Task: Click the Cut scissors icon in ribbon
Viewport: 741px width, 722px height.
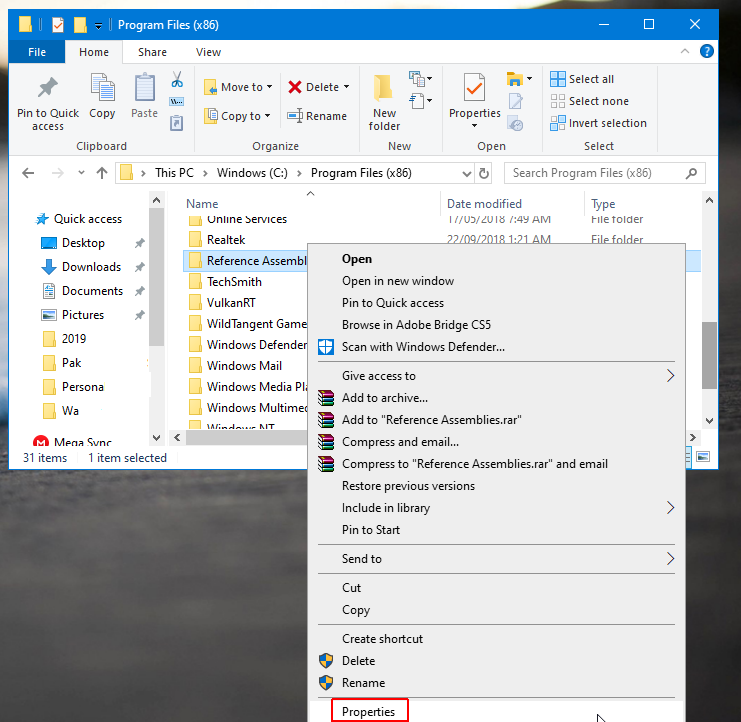Action: coord(177,79)
